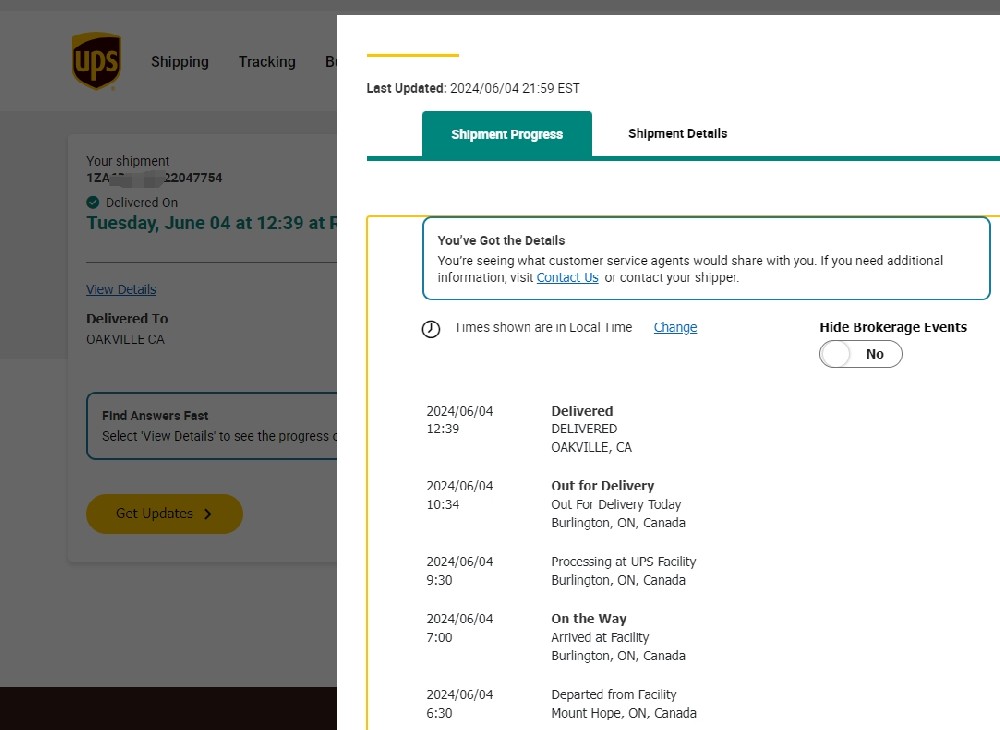Click the Times shown are in Local Time text
This screenshot has width=1000, height=730.
tap(543, 327)
